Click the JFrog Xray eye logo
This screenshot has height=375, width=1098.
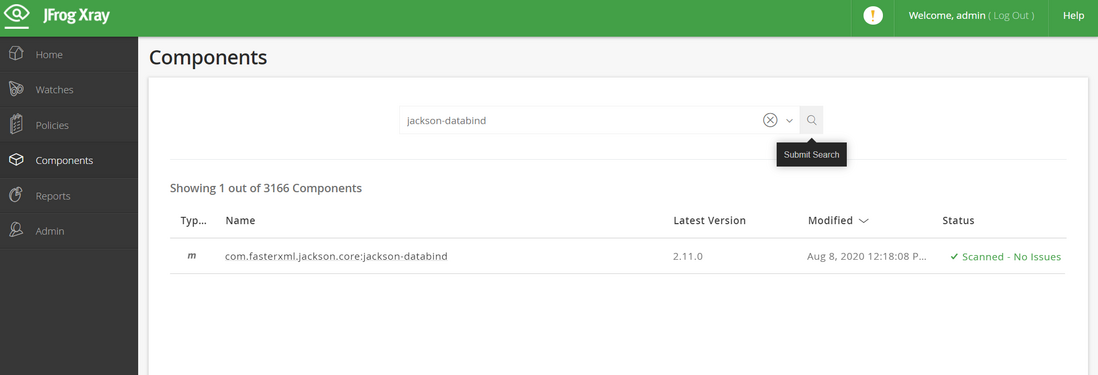click(17, 15)
